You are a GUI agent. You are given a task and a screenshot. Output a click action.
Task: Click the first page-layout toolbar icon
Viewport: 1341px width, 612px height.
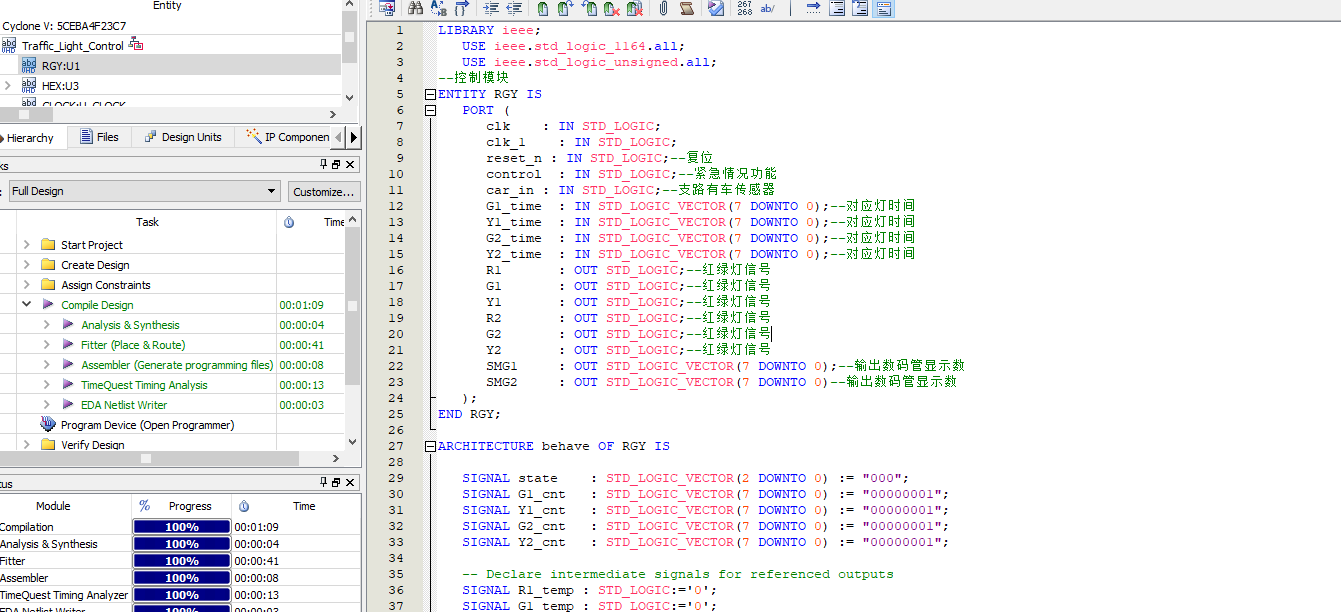pyautogui.click(x=837, y=8)
